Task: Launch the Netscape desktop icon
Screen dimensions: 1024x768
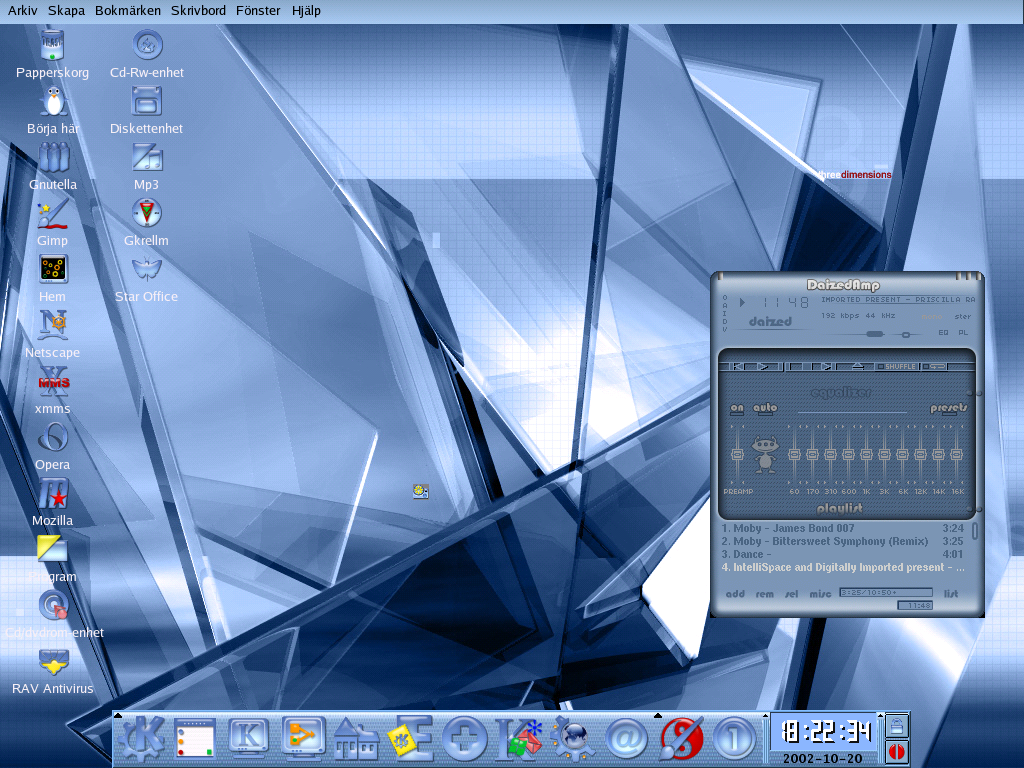Action: pyautogui.click(x=52, y=326)
